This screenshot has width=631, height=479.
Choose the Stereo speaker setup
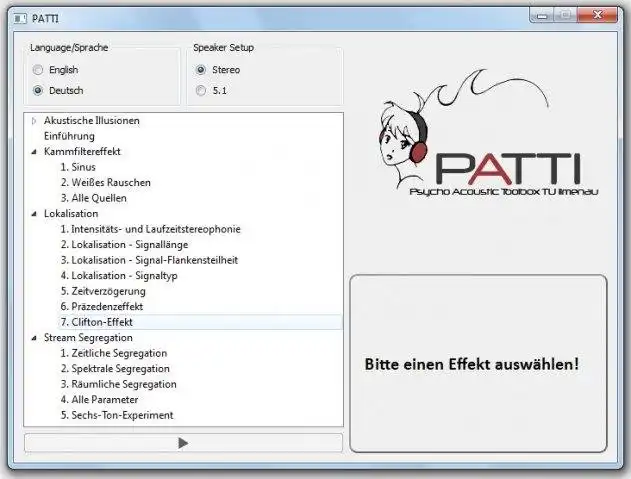[200, 70]
